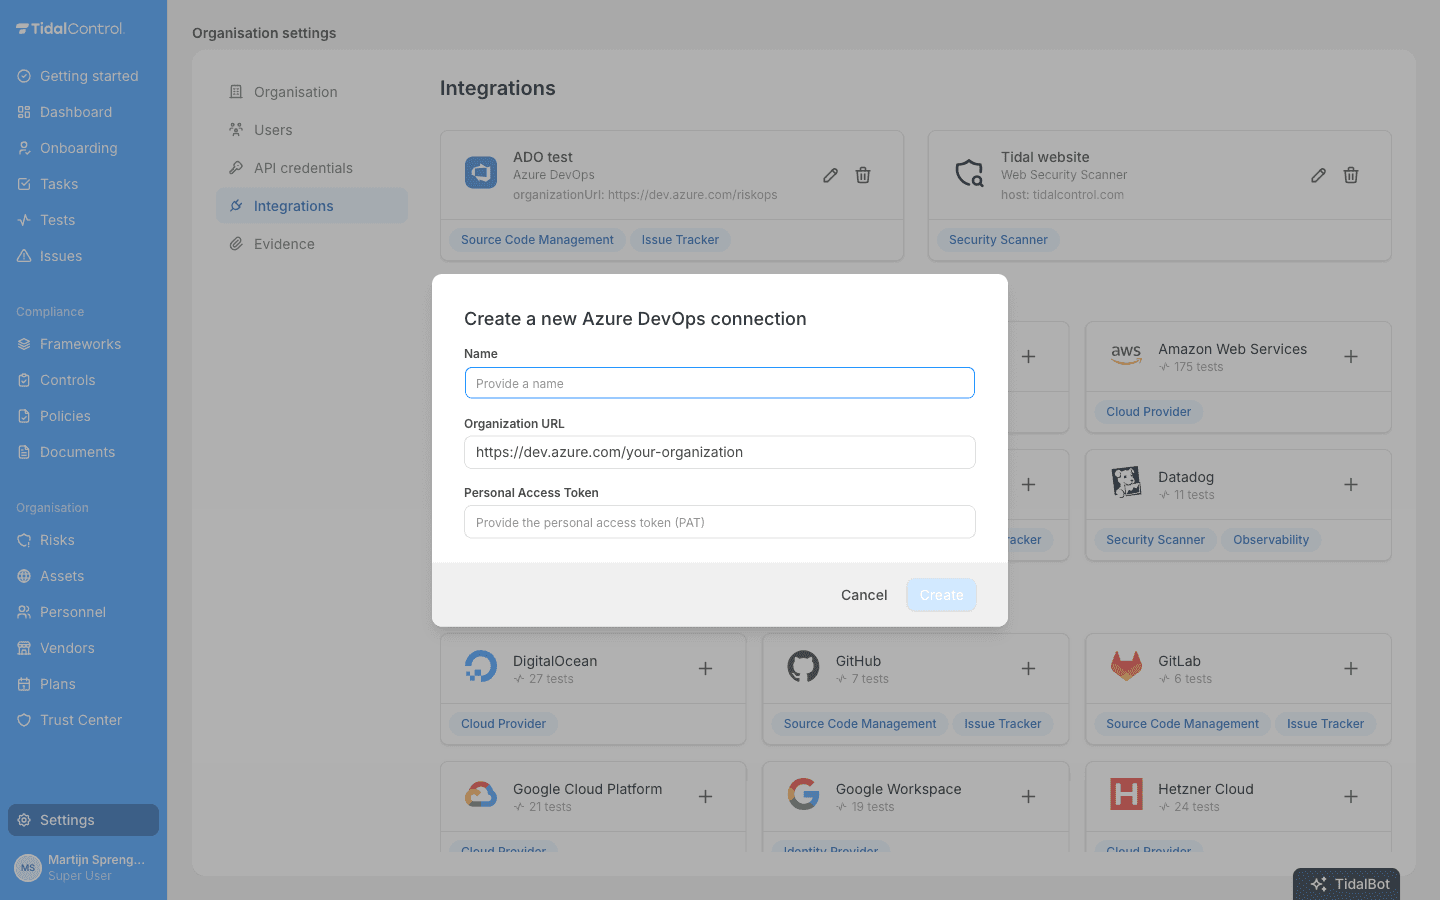Click the Personal Access Token field
Viewport: 1440px width, 900px height.
coord(720,522)
